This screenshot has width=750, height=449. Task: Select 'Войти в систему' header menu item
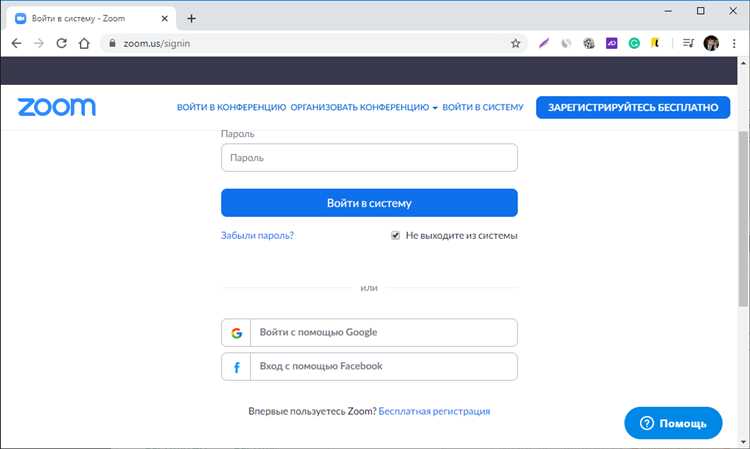482,107
